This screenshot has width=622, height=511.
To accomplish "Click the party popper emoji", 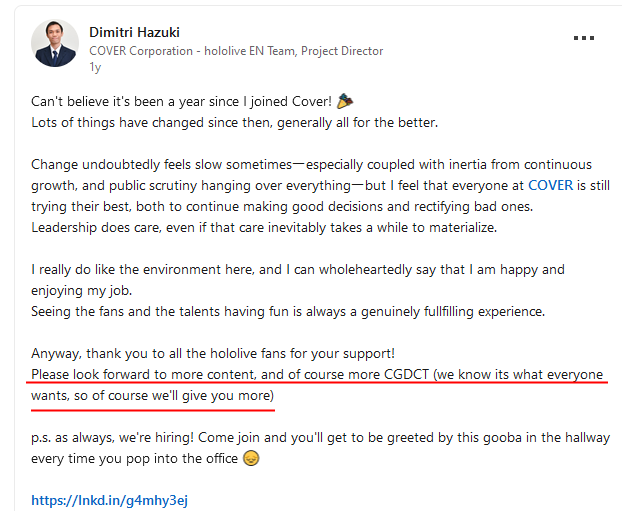I will [x=346, y=102].
